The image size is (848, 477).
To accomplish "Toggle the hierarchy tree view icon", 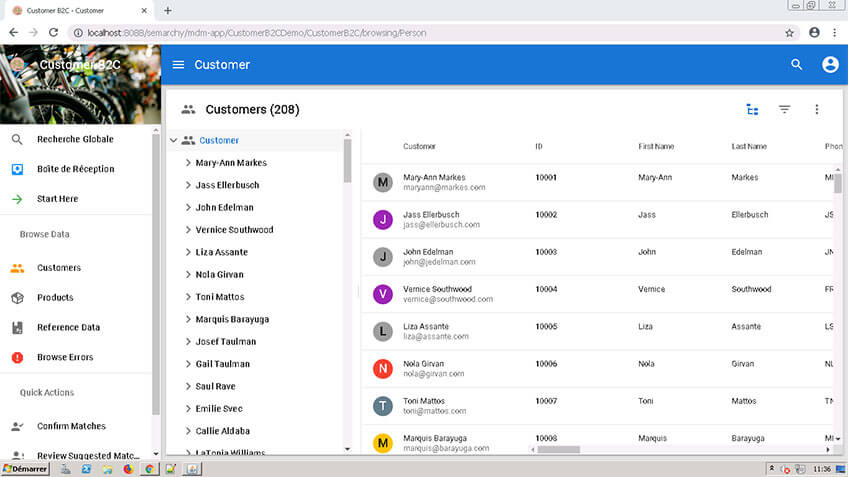I will (x=752, y=110).
